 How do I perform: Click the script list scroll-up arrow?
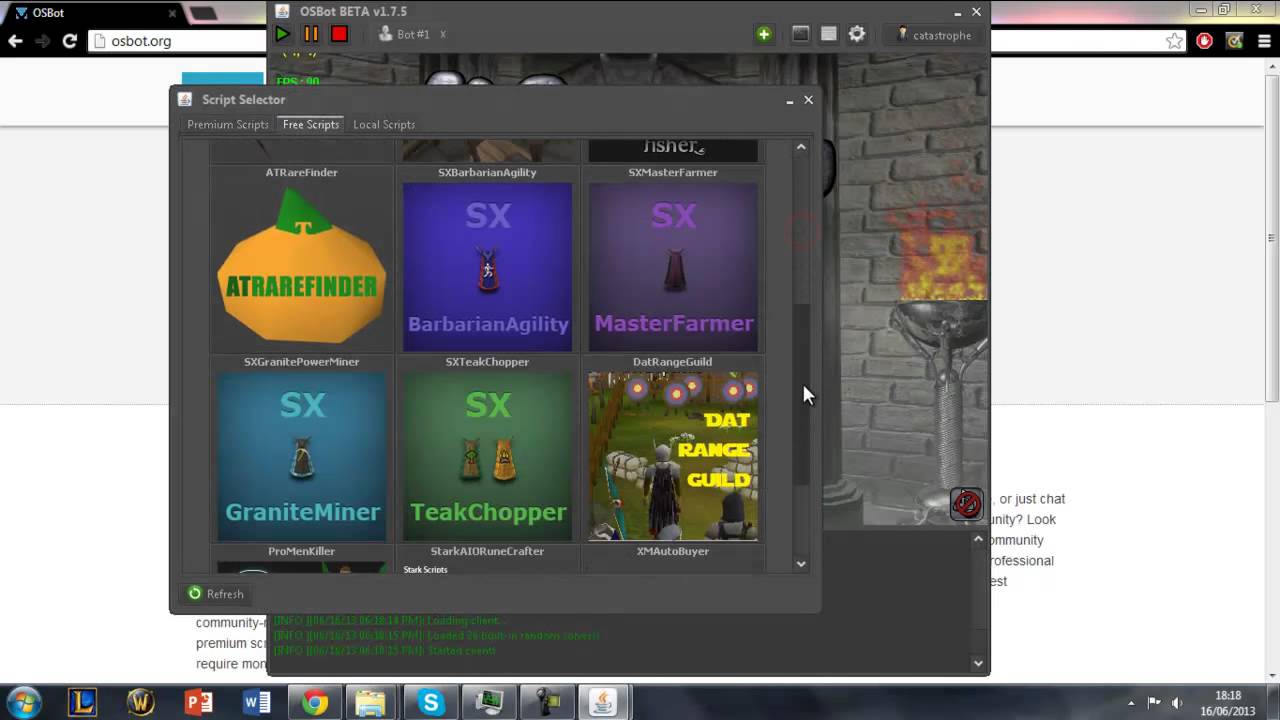(801, 147)
